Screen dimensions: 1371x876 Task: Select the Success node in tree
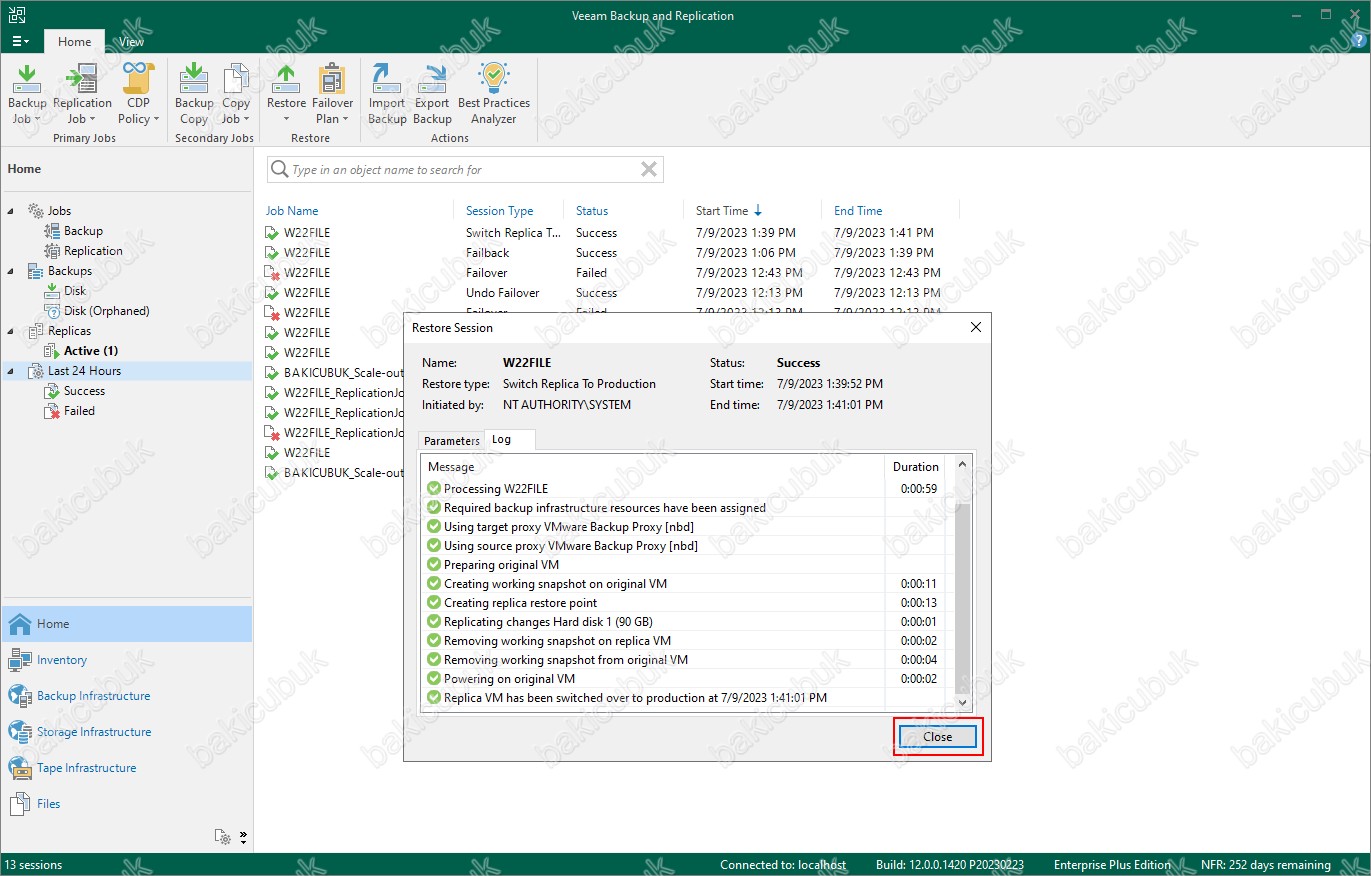pyautogui.click(x=84, y=391)
